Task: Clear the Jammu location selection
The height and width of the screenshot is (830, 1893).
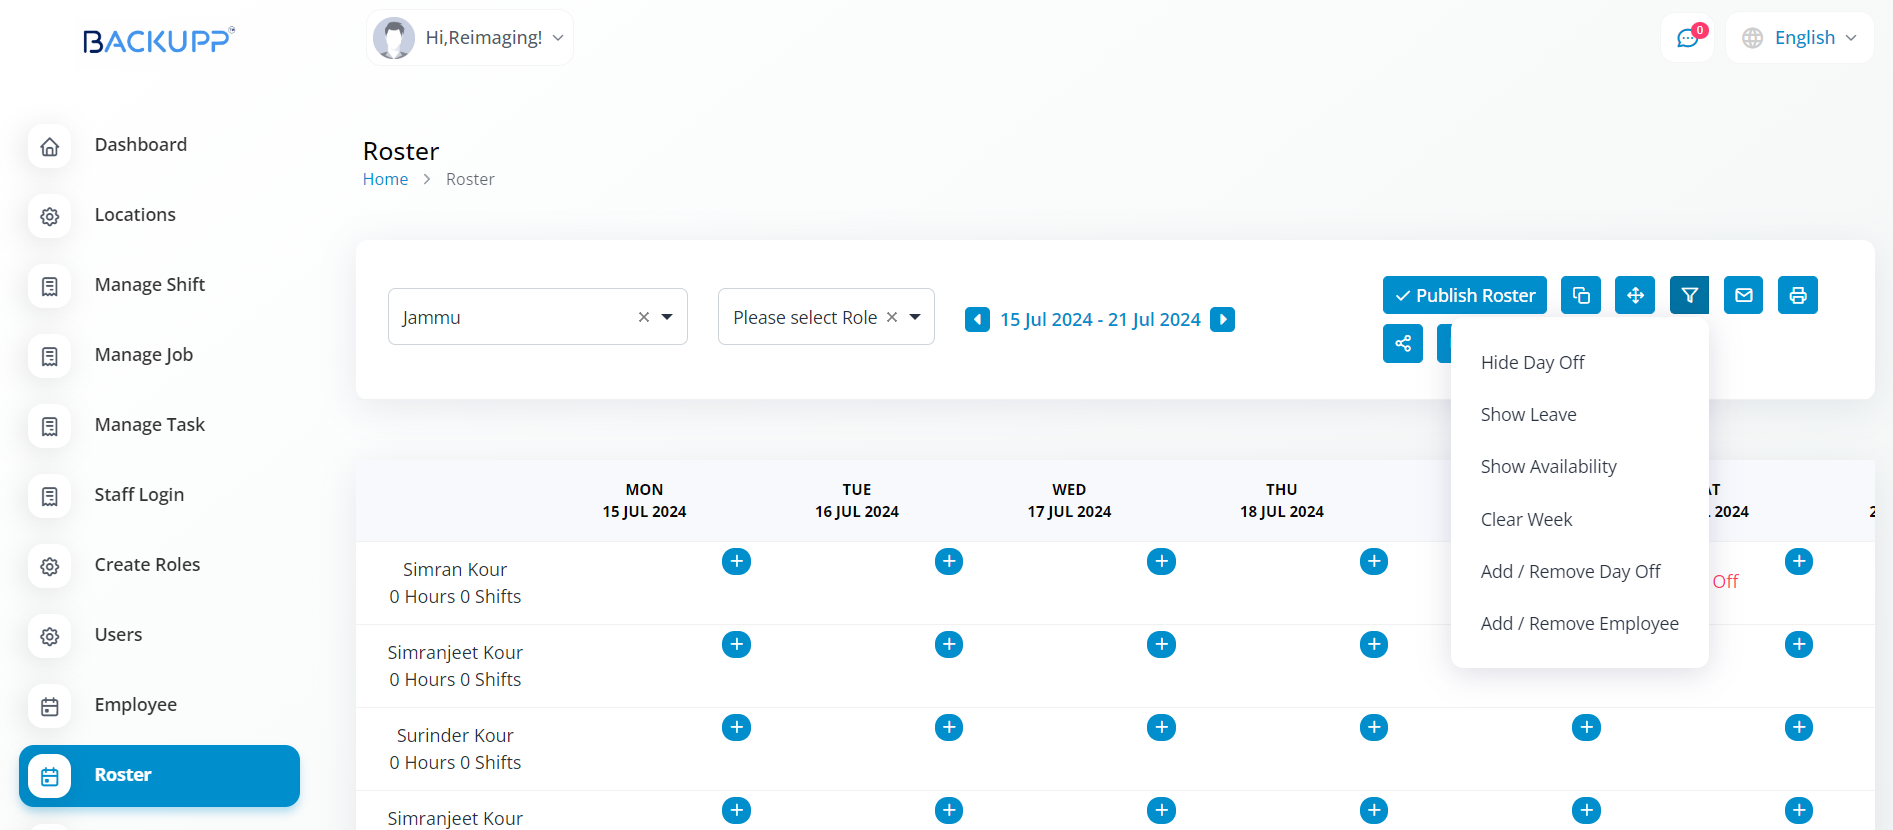Action: pyautogui.click(x=643, y=317)
